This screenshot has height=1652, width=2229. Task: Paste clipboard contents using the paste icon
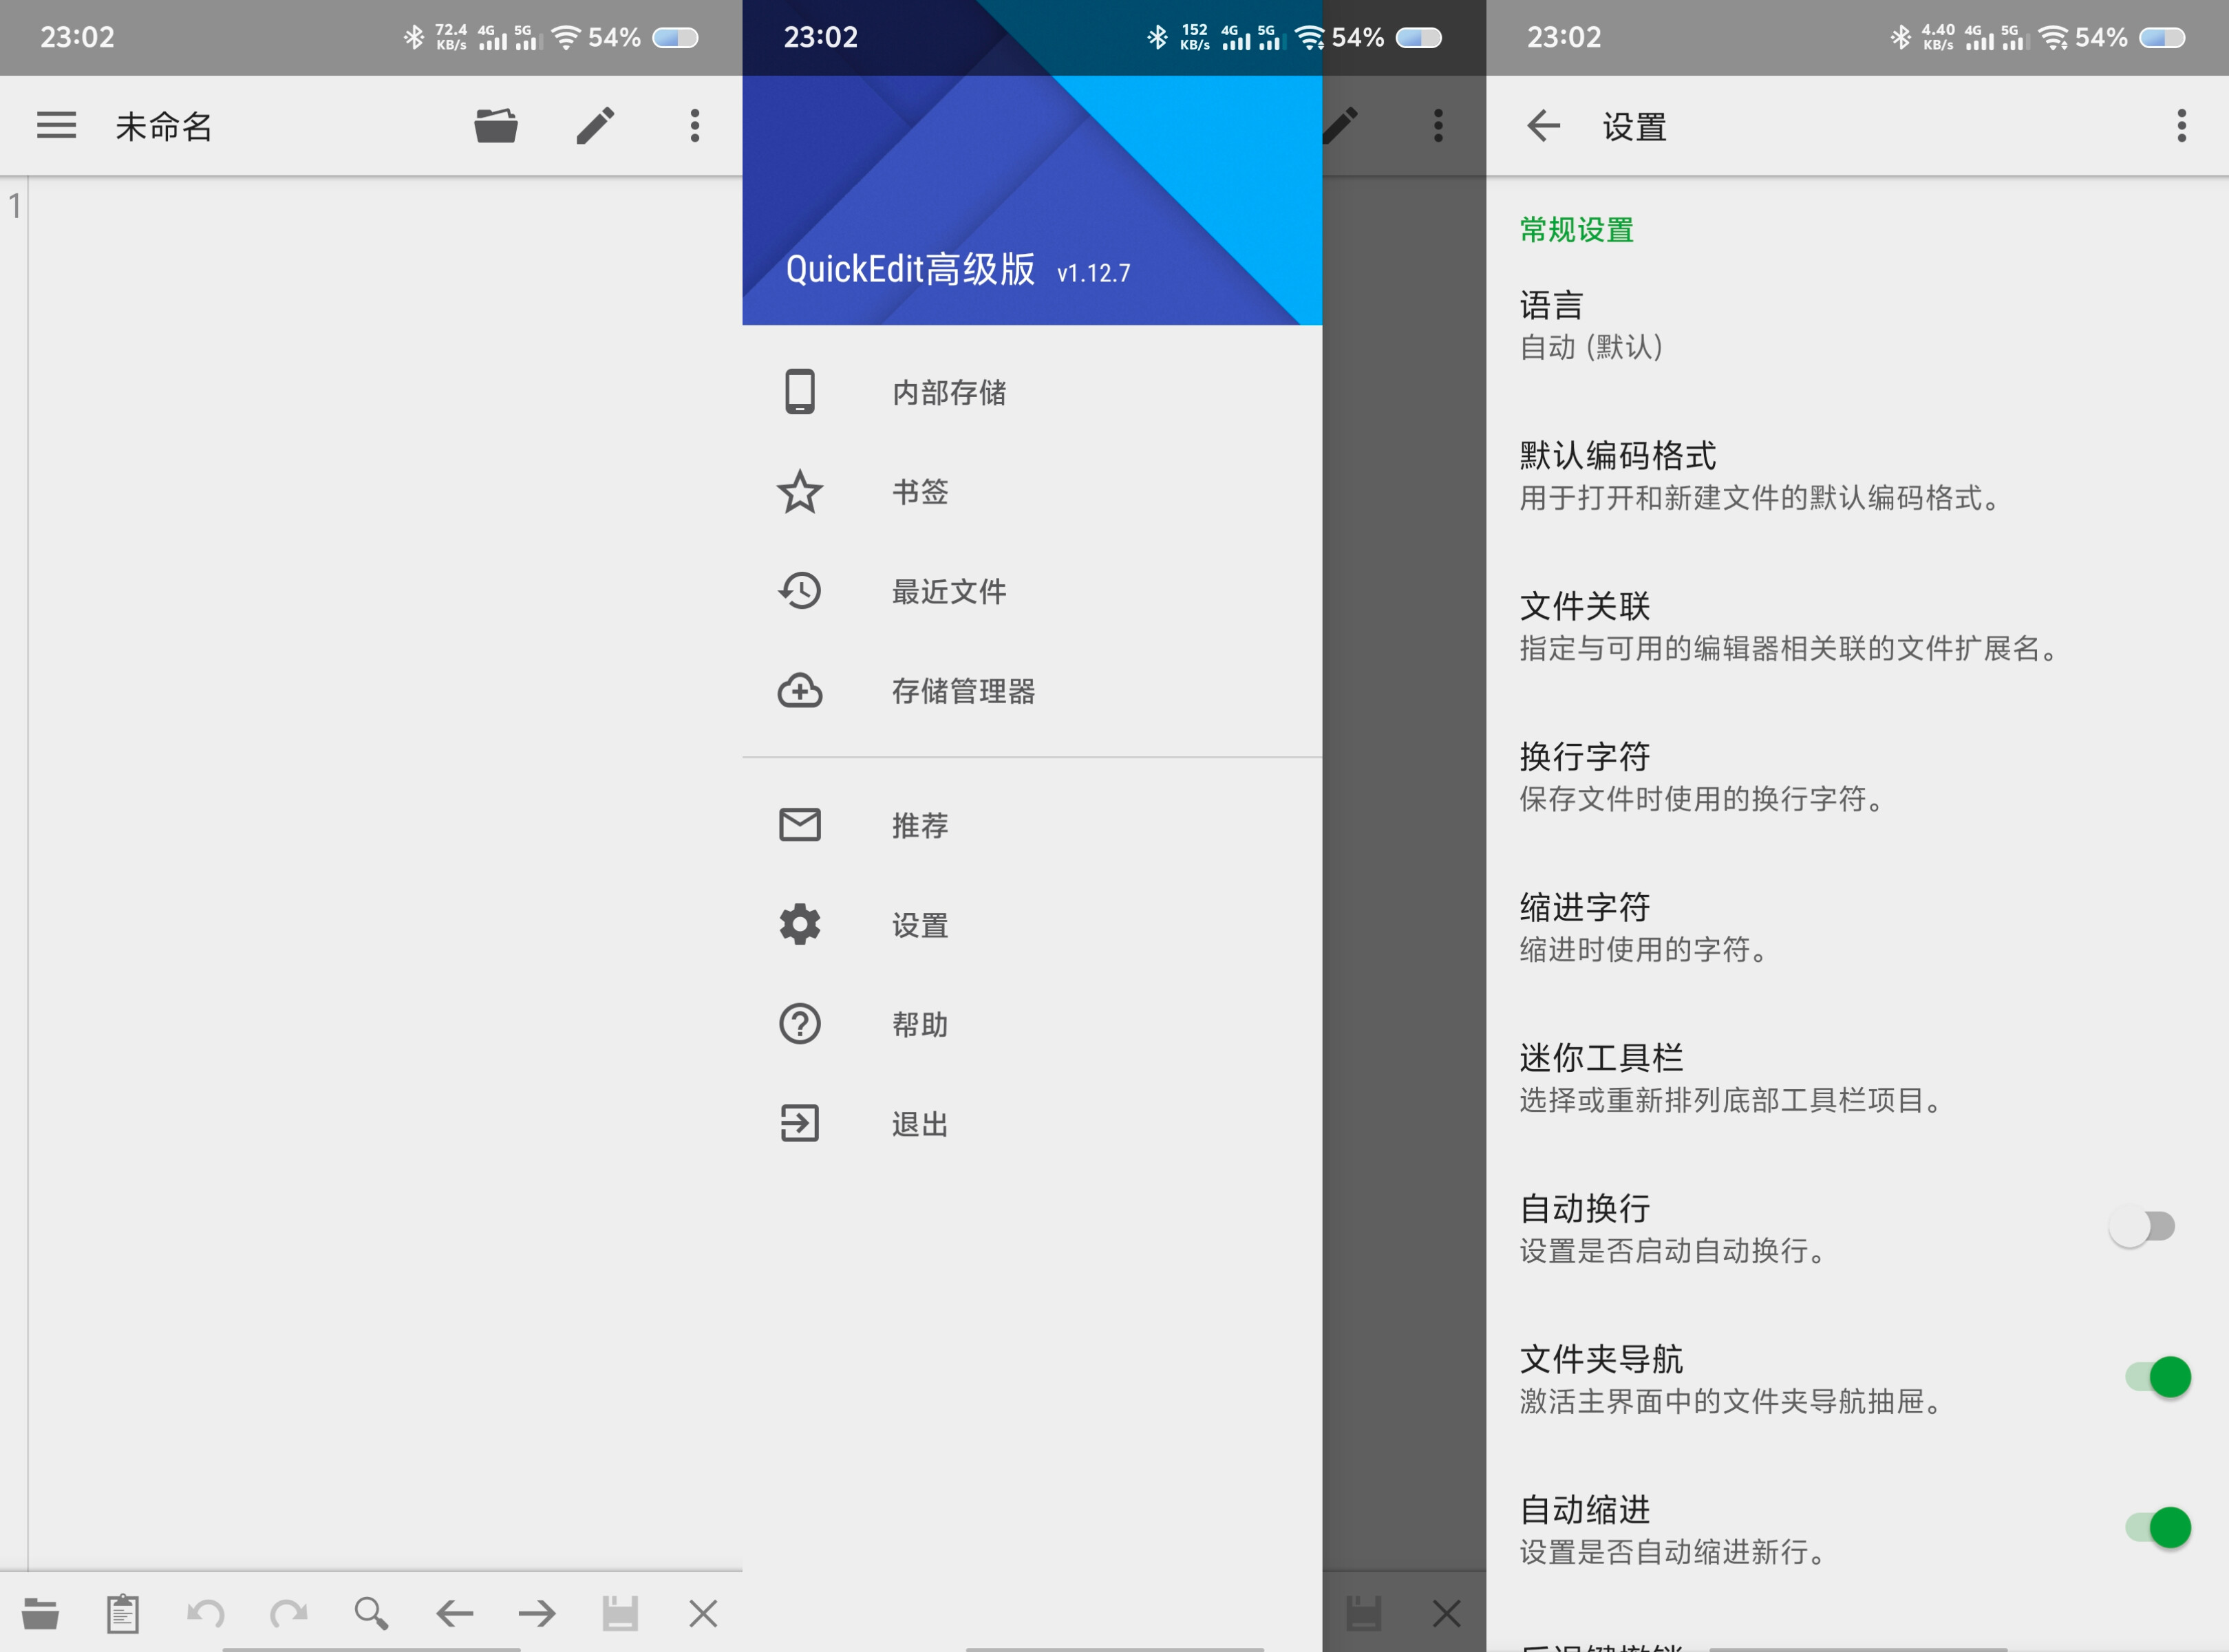[122, 1611]
